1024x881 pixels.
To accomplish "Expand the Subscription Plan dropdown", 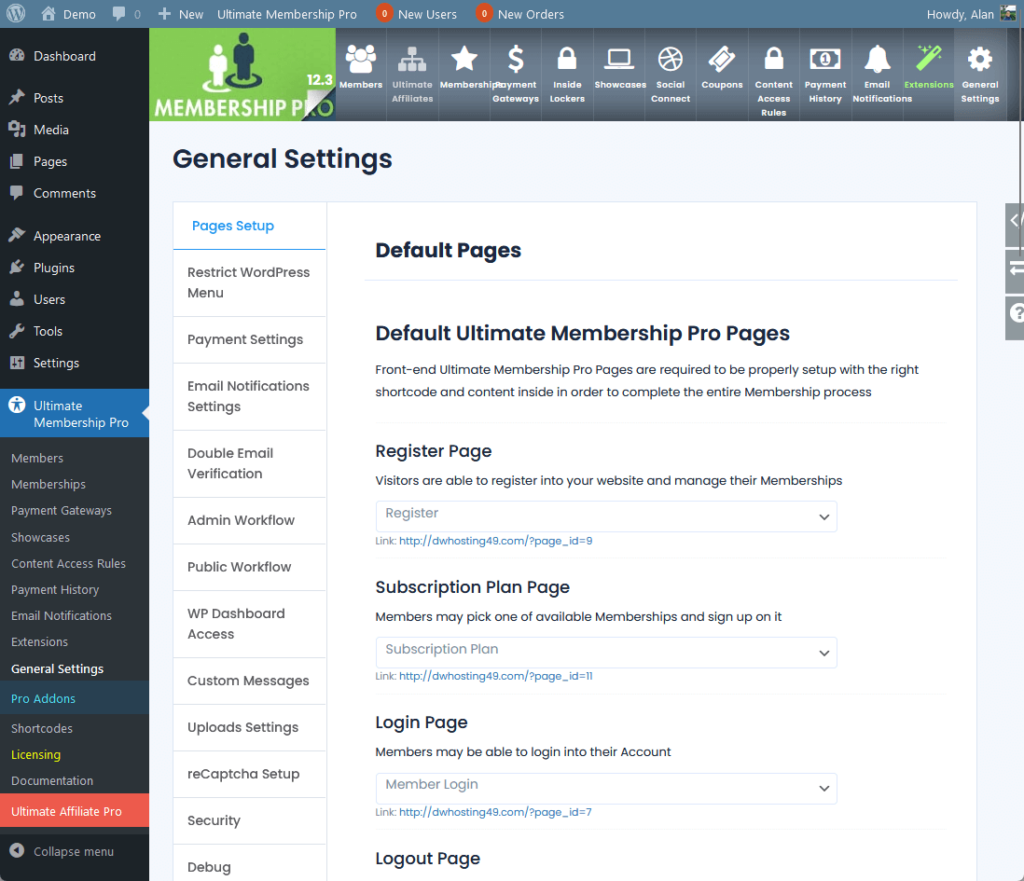I will [606, 652].
